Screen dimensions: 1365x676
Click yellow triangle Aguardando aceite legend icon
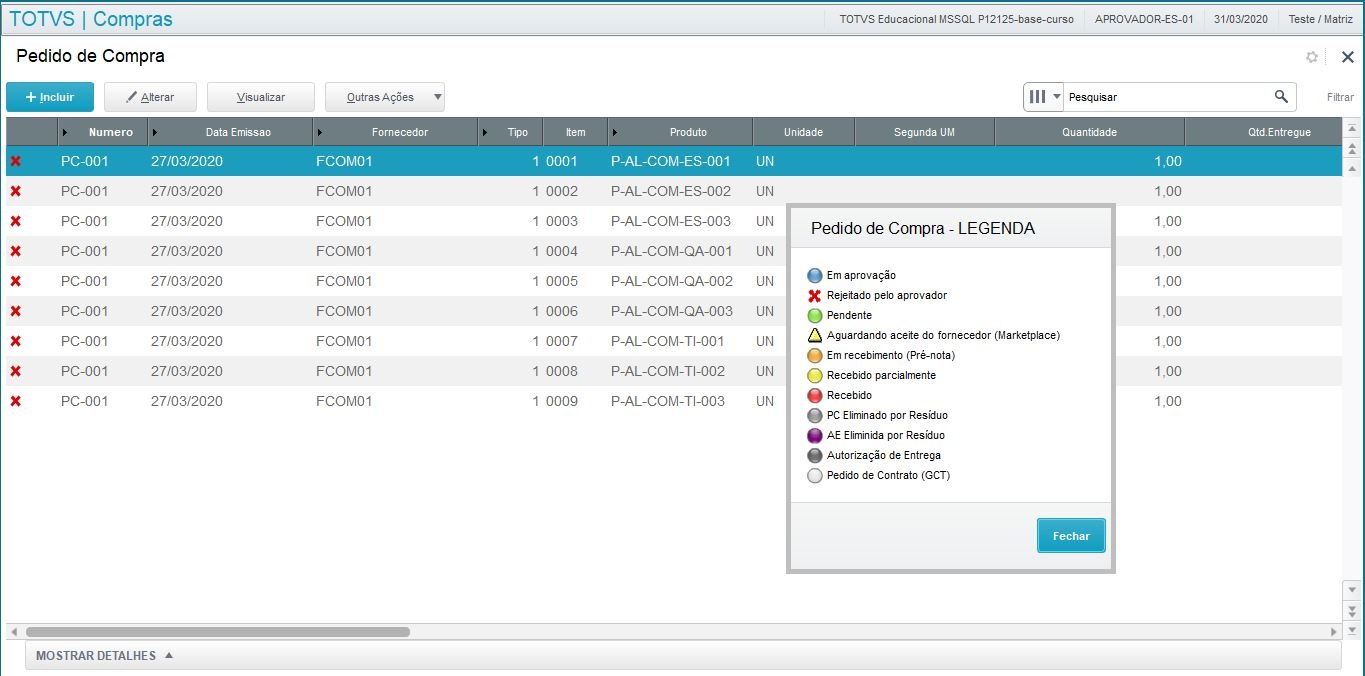point(815,335)
